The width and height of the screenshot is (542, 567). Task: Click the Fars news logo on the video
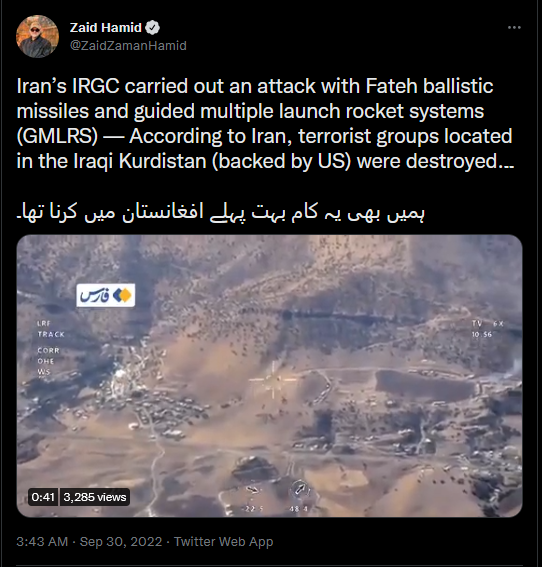click(106, 295)
